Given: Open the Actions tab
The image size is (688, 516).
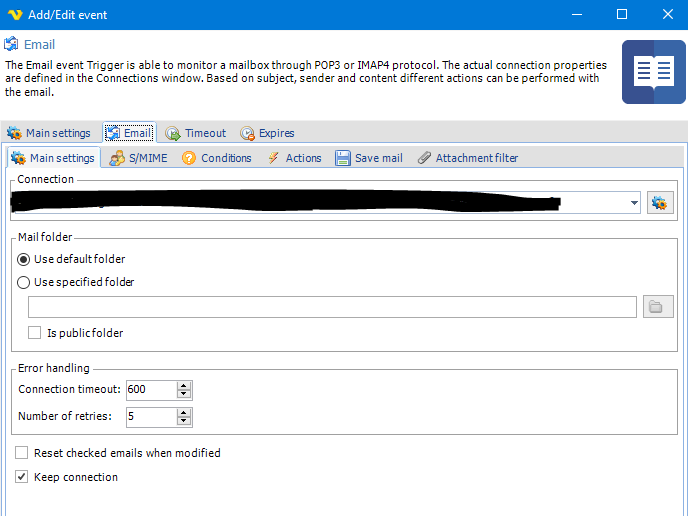Looking at the screenshot, I should click(x=294, y=158).
